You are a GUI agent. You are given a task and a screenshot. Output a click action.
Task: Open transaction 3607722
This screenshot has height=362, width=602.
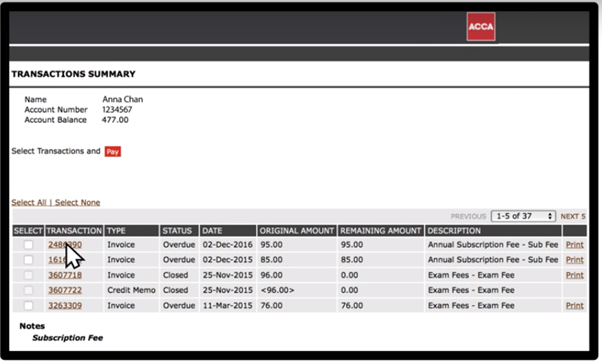coord(65,290)
